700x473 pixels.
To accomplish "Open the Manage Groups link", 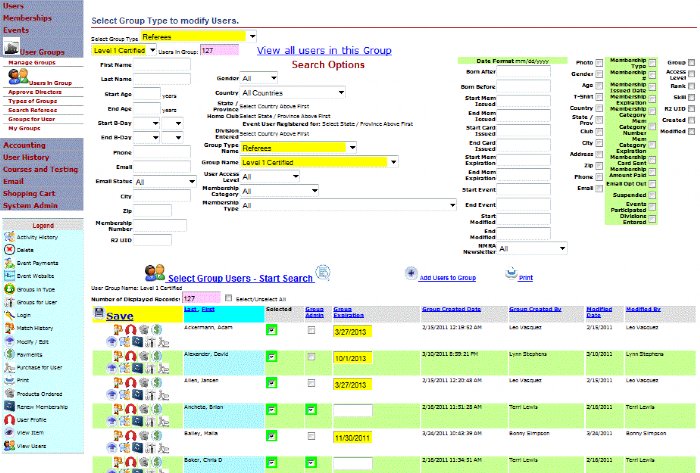I will [x=32, y=62].
